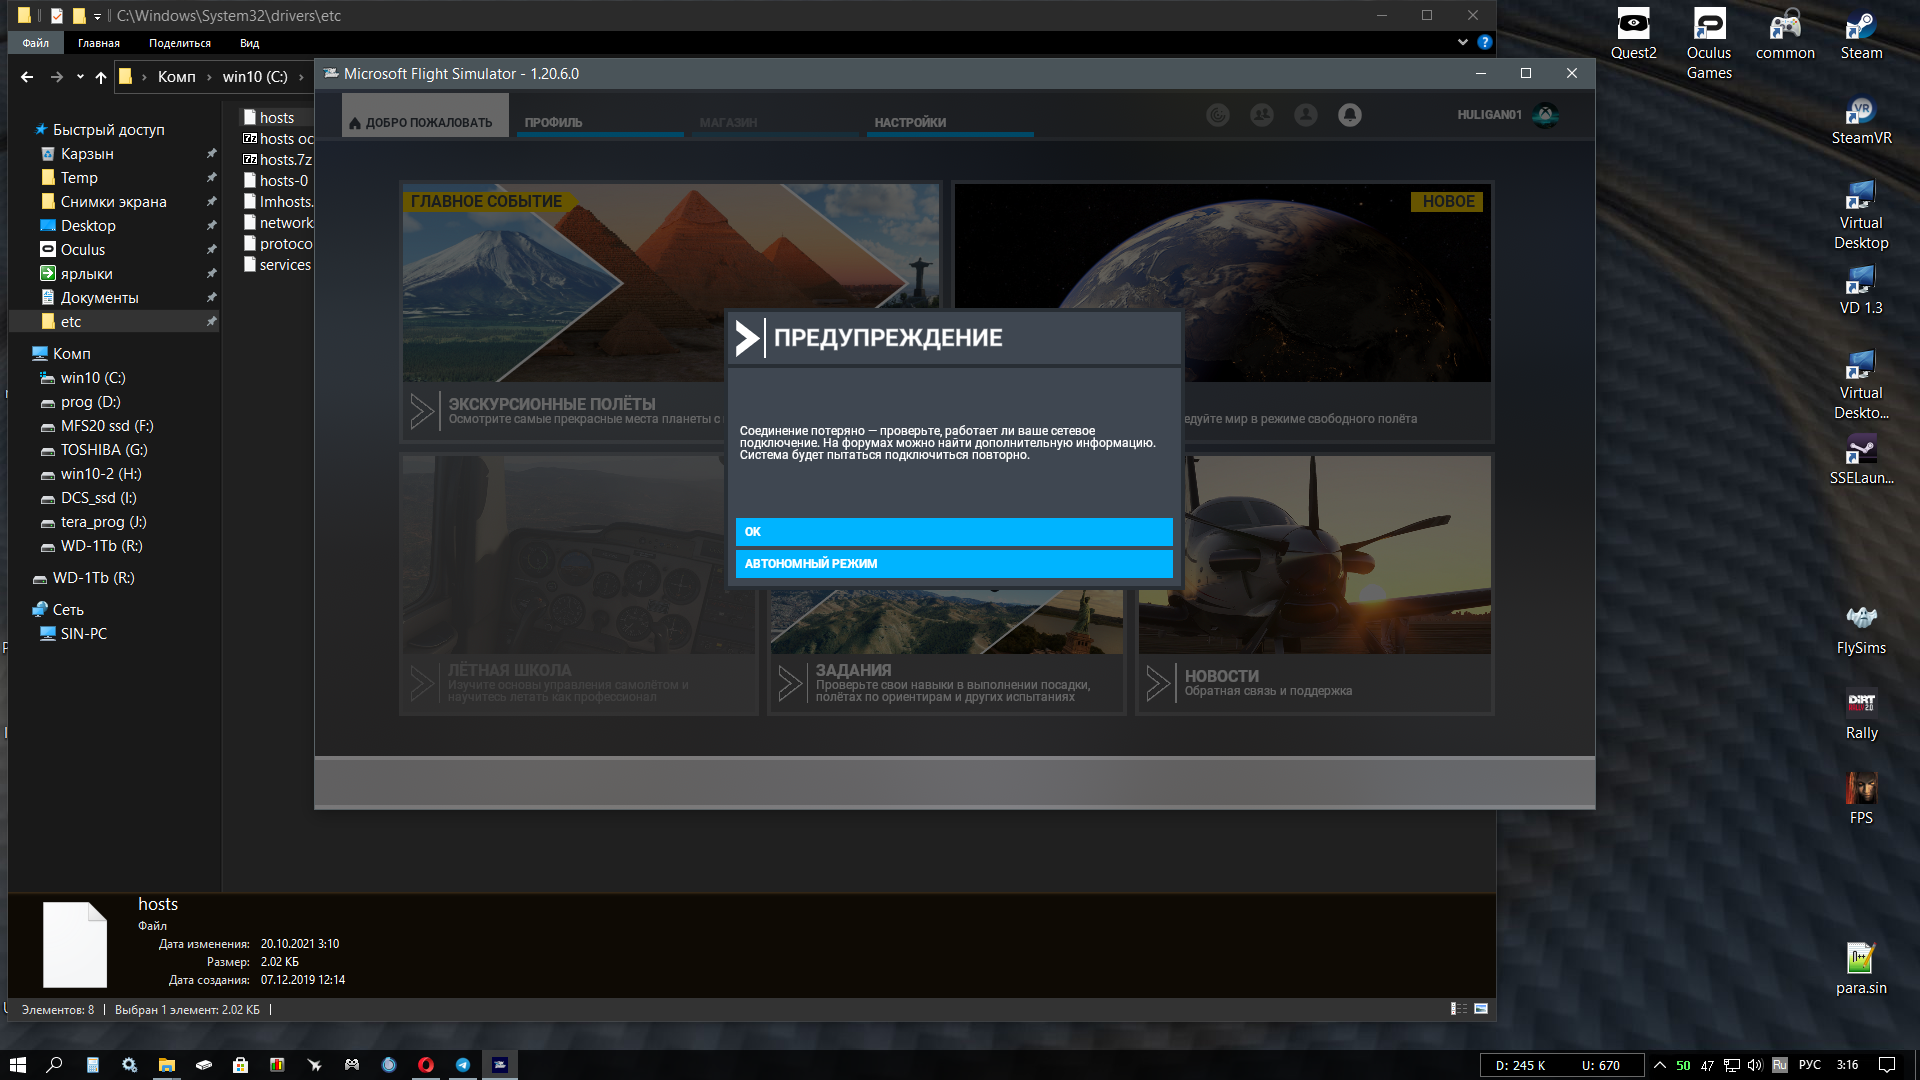Switch to large icons view toggle
The height and width of the screenshot is (1080, 1920).
pos(1481,1009)
